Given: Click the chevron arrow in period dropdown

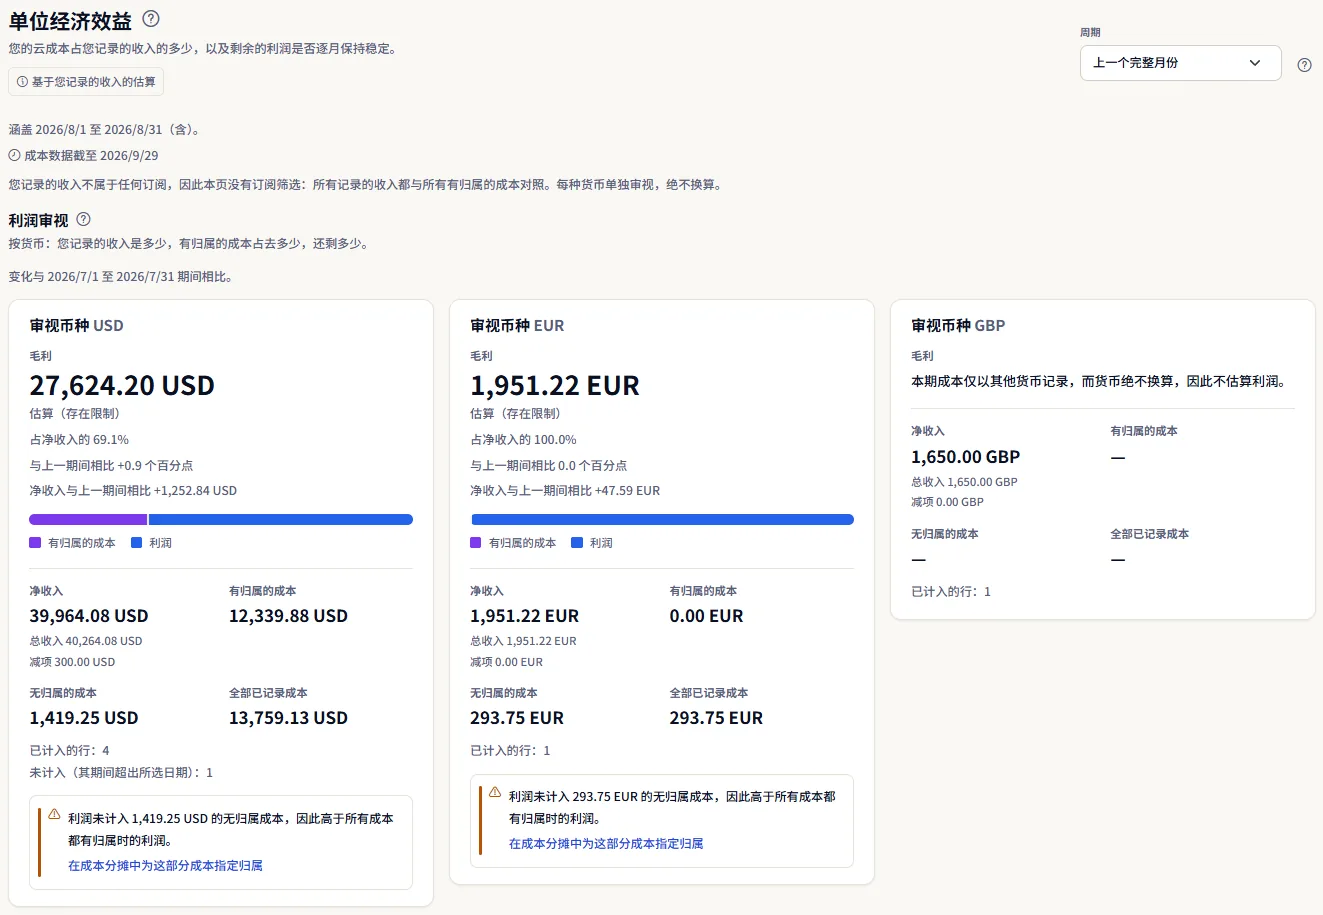Looking at the screenshot, I should 1255,63.
